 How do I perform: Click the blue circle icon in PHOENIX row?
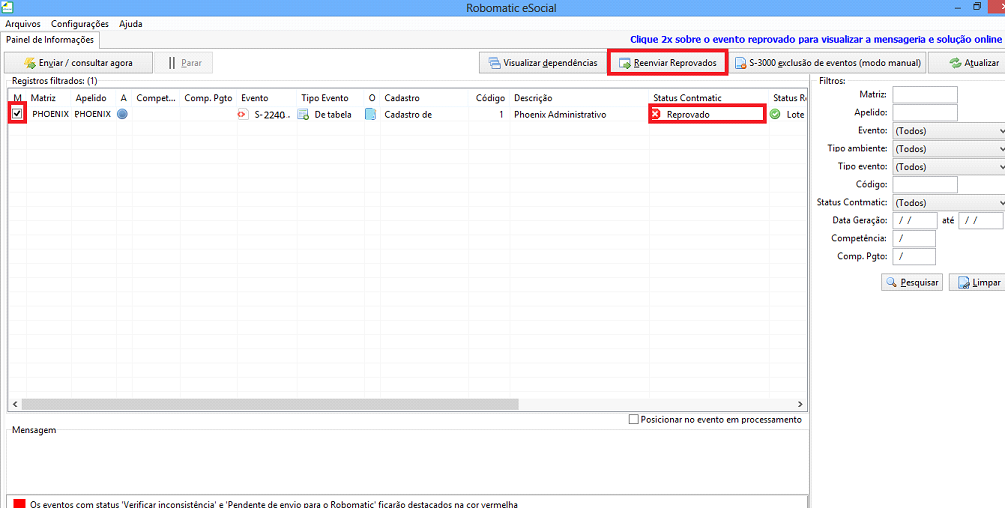(x=122, y=115)
